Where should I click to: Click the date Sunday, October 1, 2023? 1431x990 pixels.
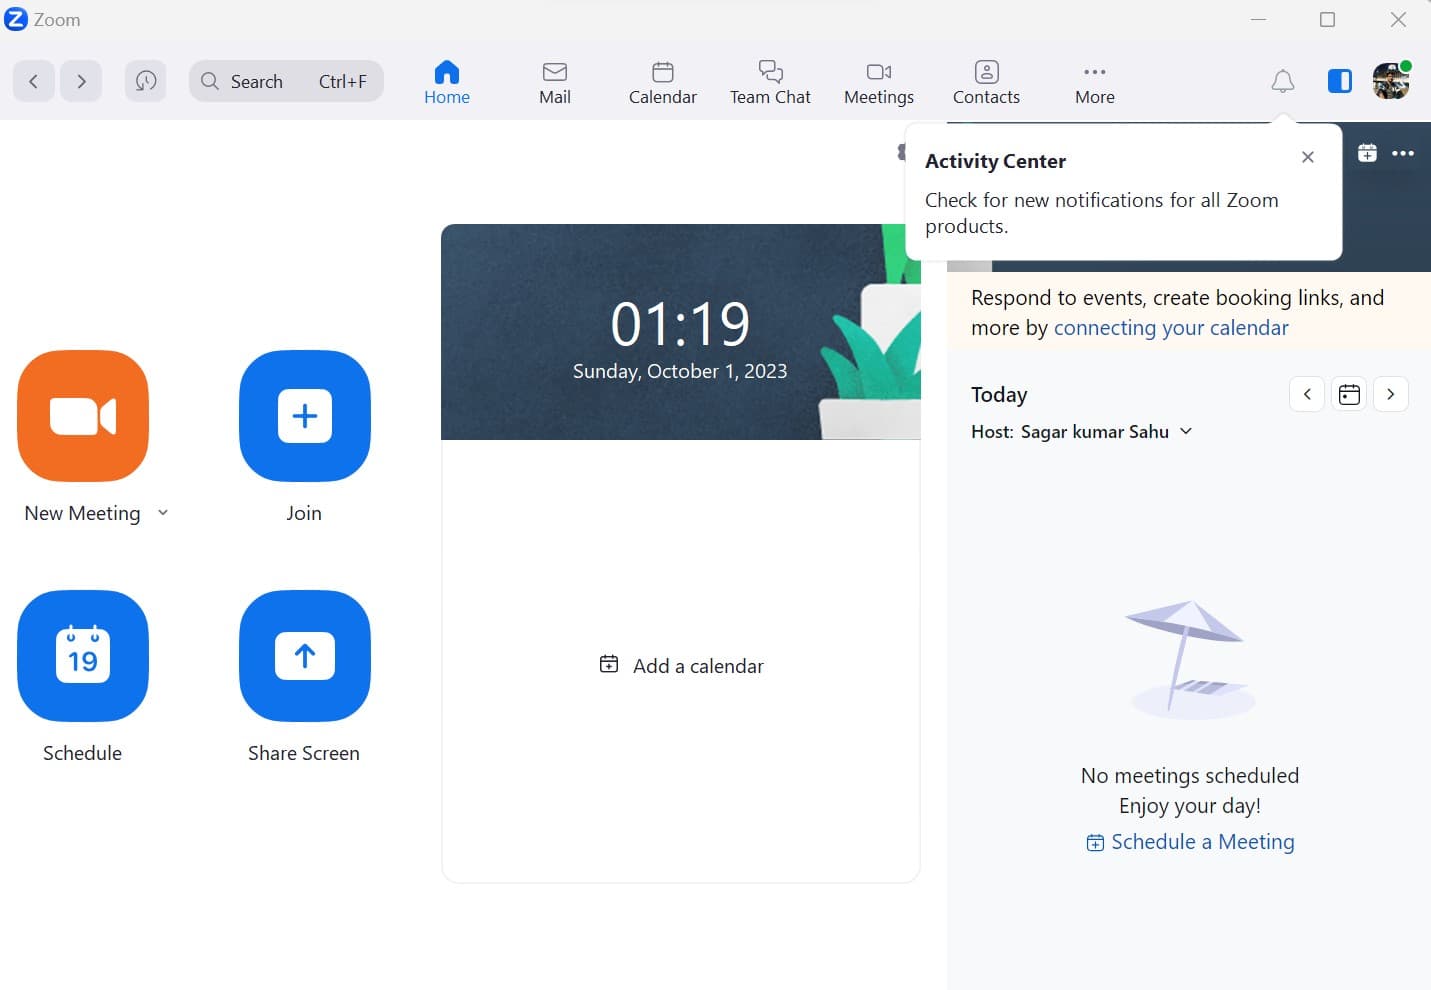[x=680, y=371]
